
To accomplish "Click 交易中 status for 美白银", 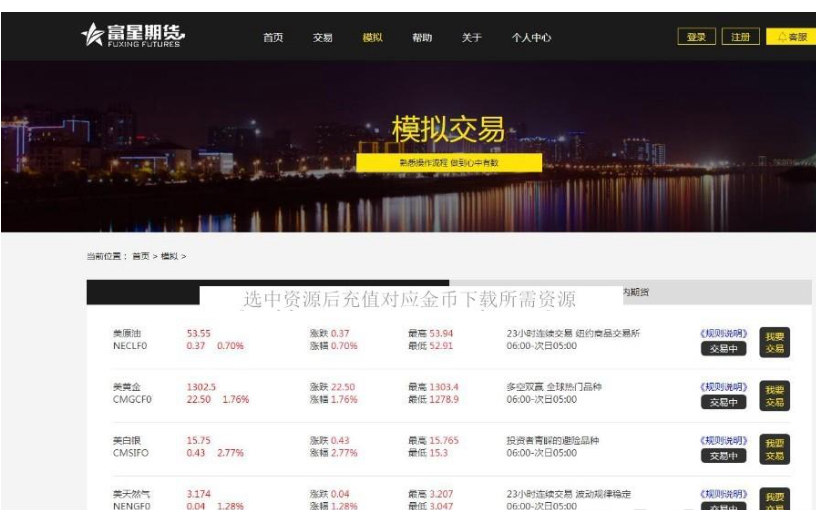I will [x=723, y=456].
